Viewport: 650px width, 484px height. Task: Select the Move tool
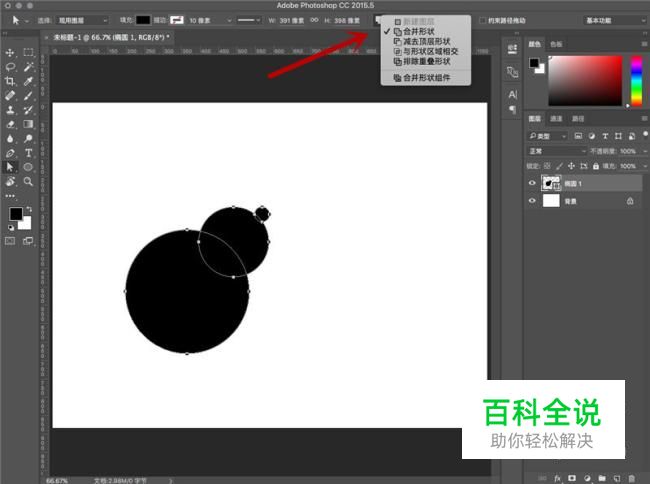coord(10,52)
